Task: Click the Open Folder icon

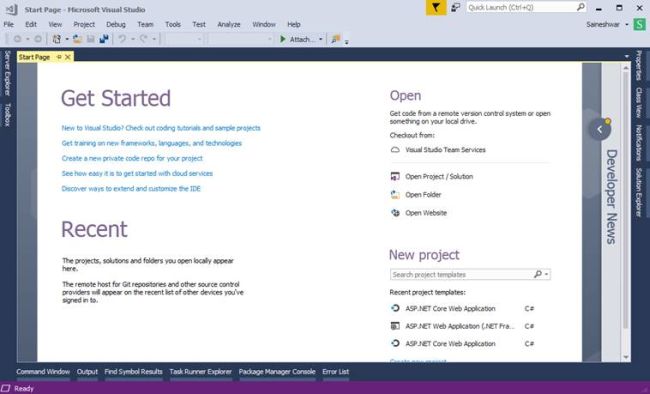Action: click(x=395, y=195)
